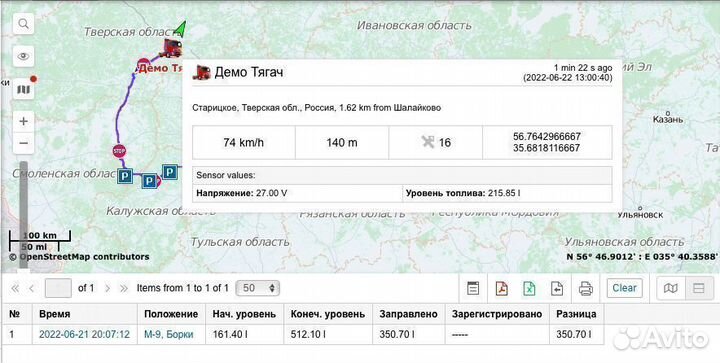Click the truck icon in popup header

coord(201,73)
